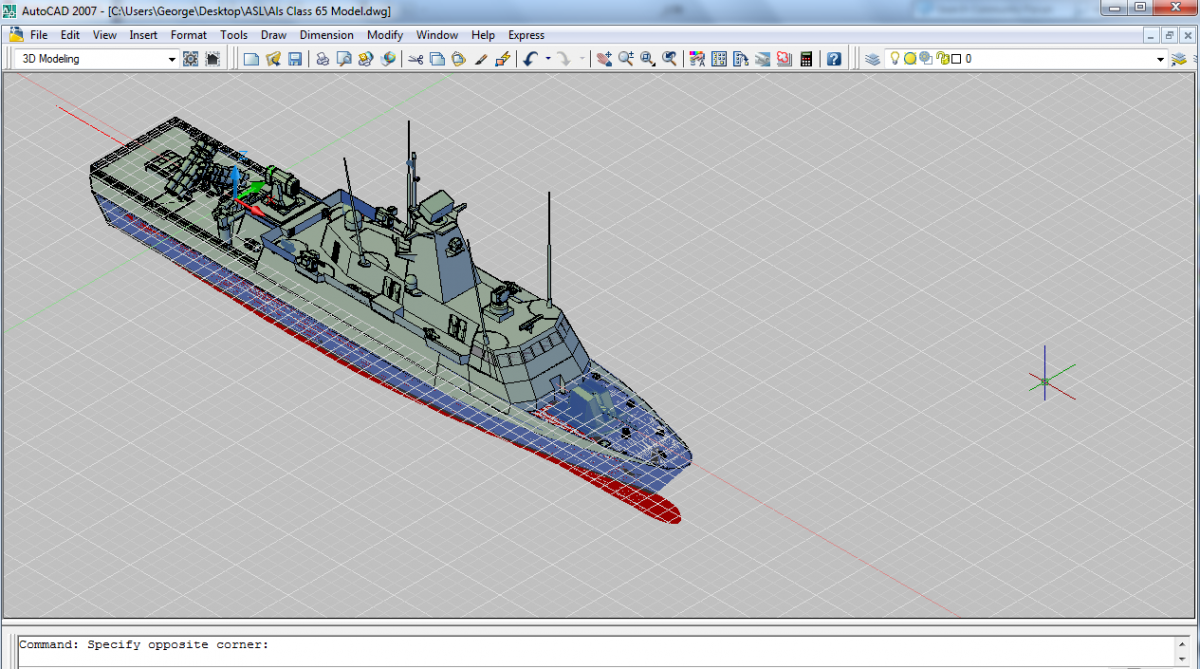Activate the Pan realtime hand tool
Image resolution: width=1200 pixels, height=669 pixels.
[604, 59]
